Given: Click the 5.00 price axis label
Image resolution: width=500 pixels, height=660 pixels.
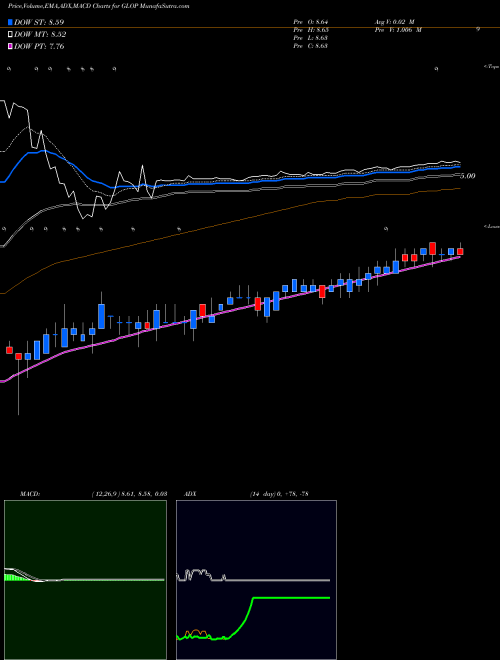Looking at the screenshot, I should 467,176.
